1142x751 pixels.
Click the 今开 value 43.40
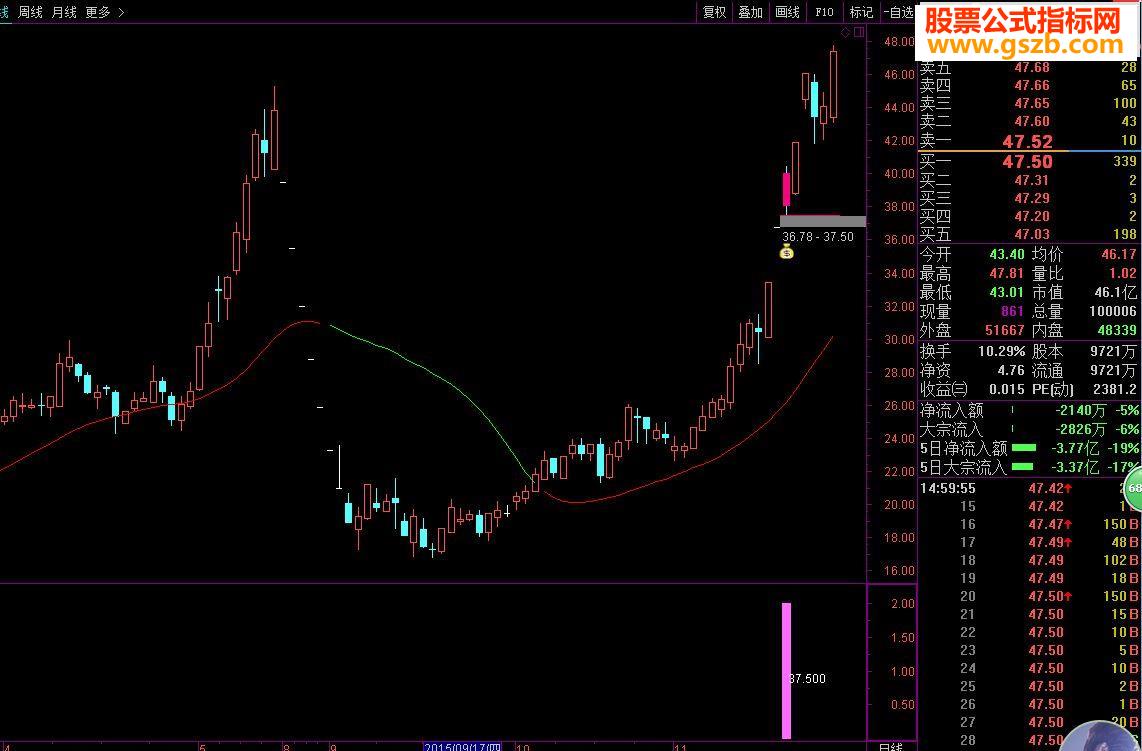(x=1007, y=254)
